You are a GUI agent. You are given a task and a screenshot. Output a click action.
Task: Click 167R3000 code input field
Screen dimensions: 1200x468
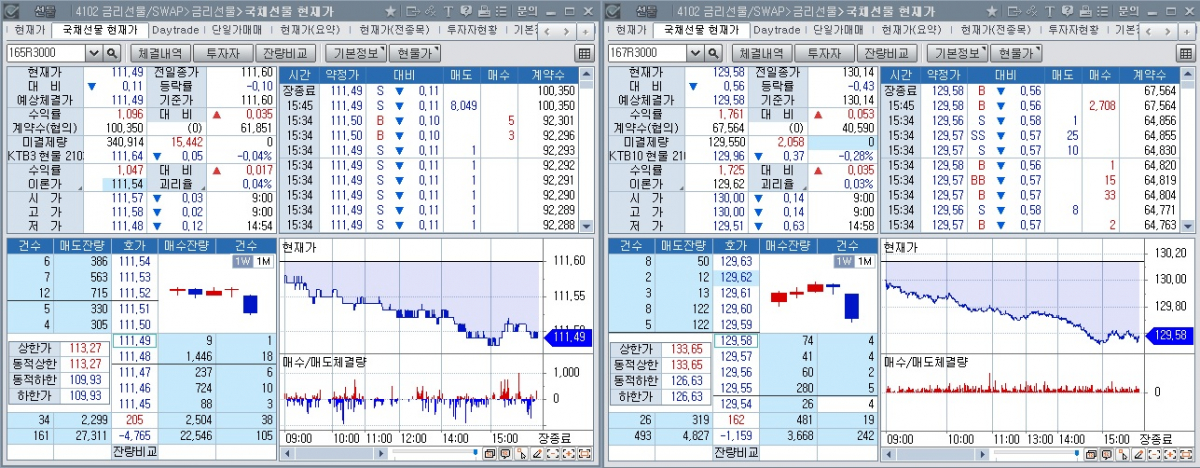(647, 52)
